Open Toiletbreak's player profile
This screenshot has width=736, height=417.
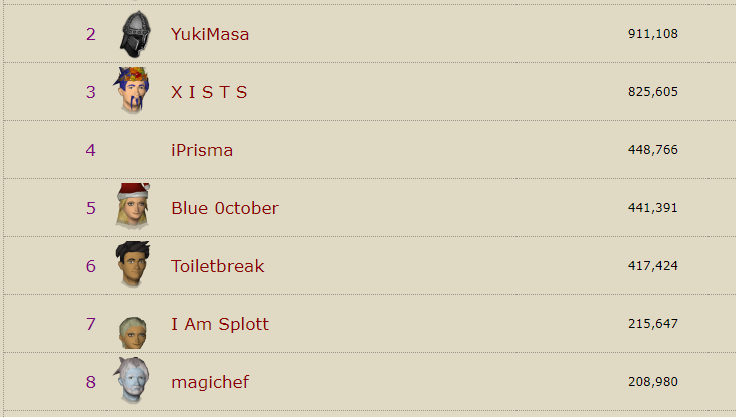[x=218, y=266]
